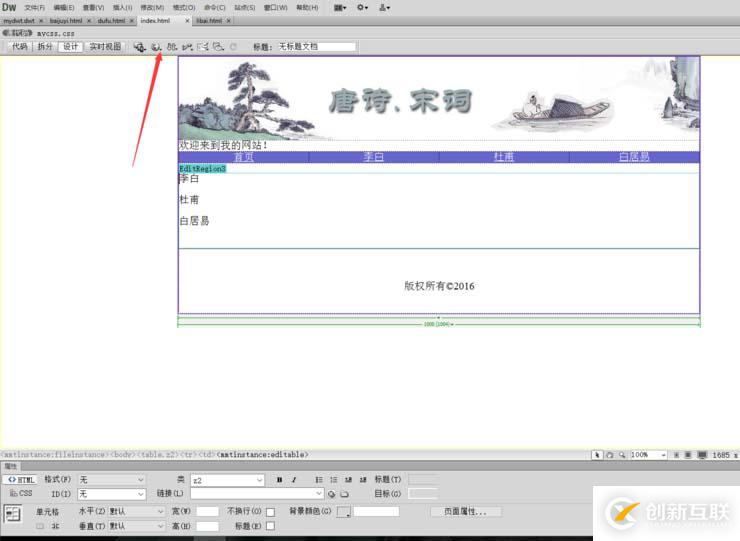Click the browser compatibility check icon
The image size is (740, 541).
coord(203,47)
